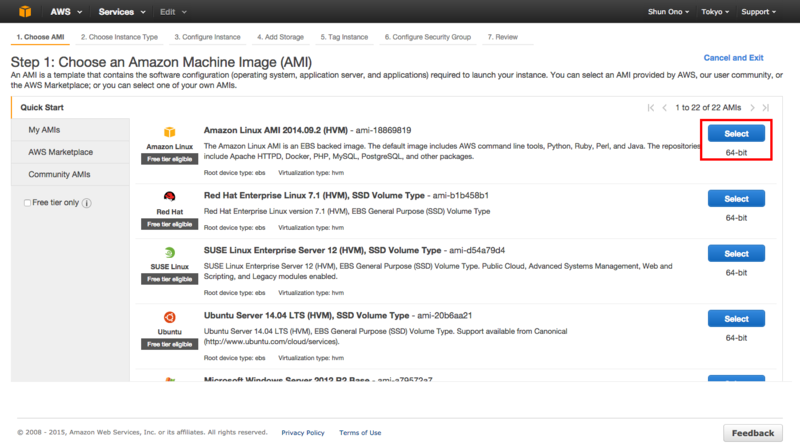Click the Red Hat logo icon
This screenshot has height=447, width=800.
click(169, 196)
